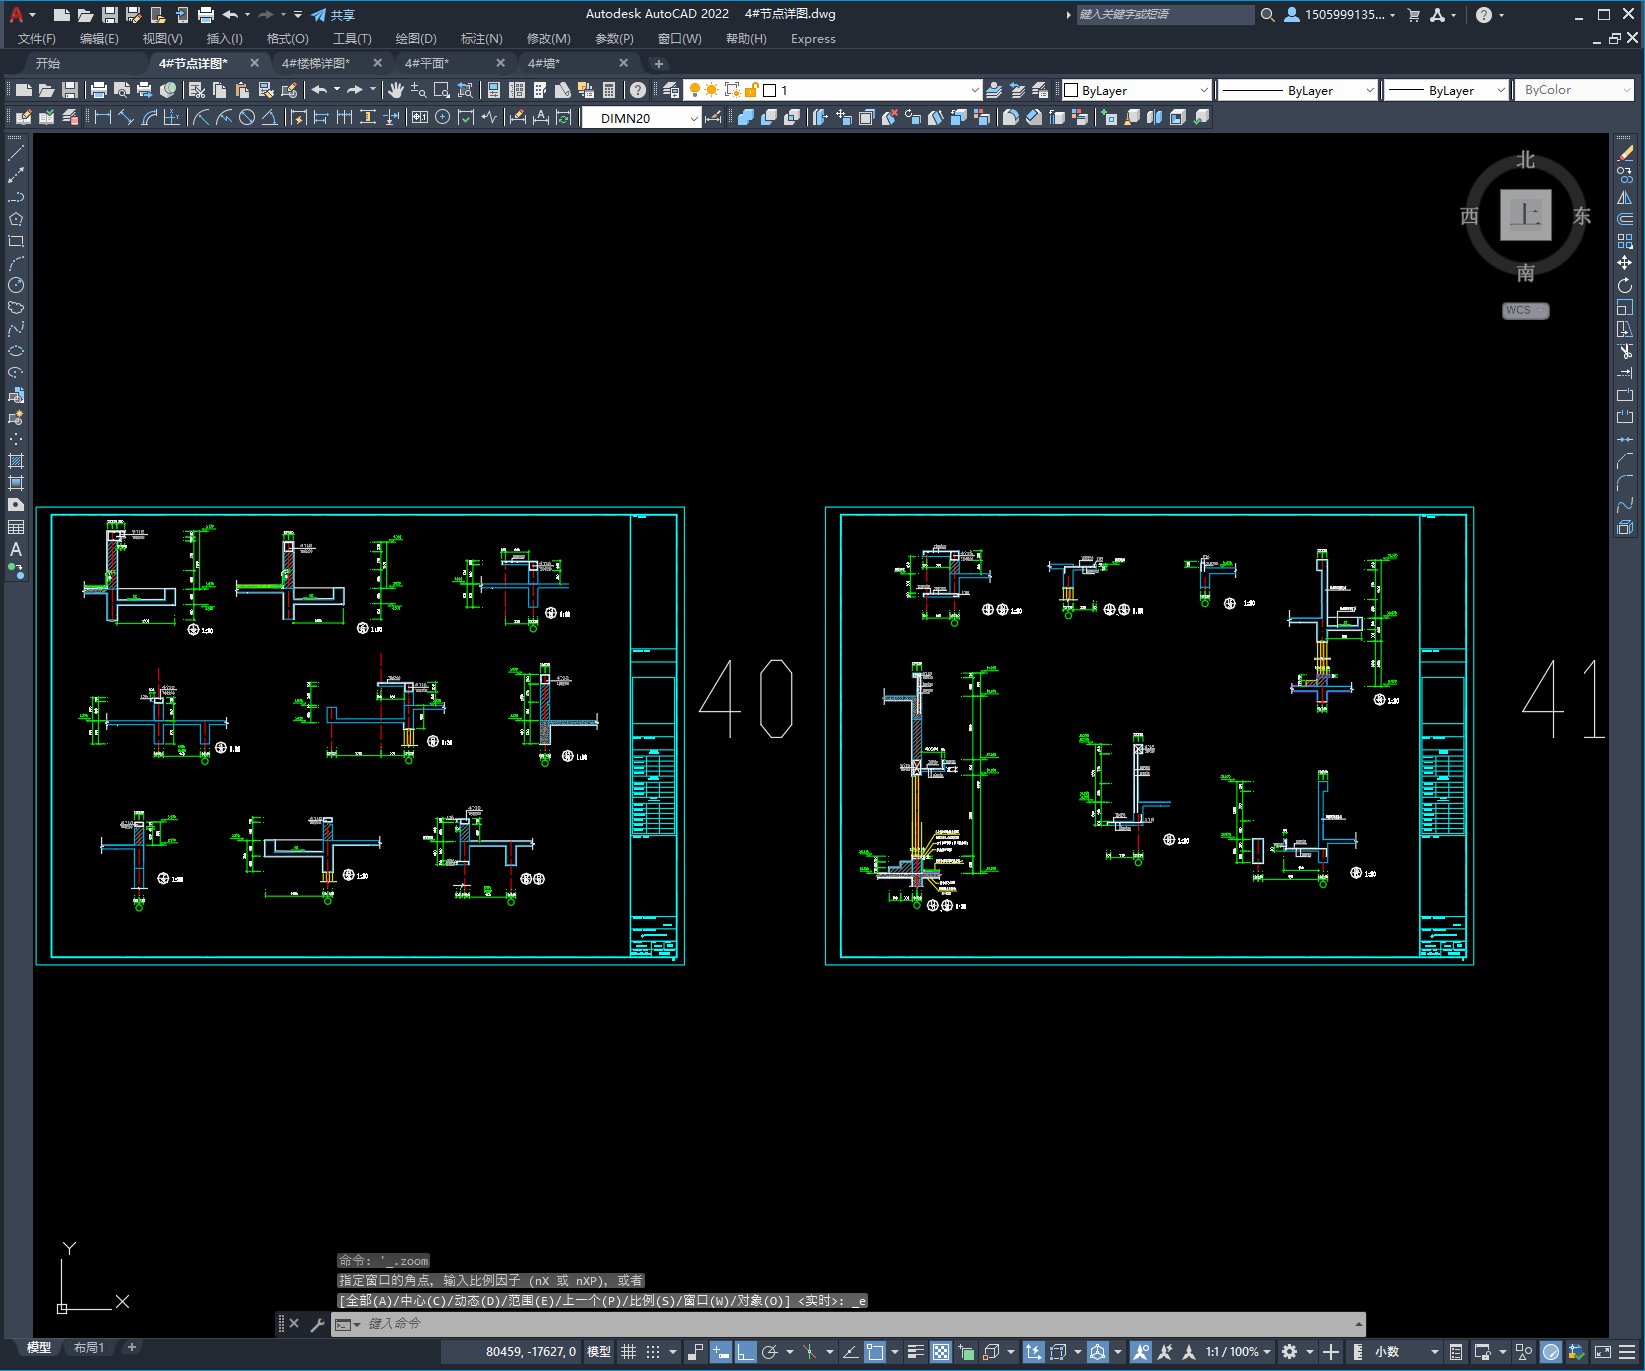1645x1371 pixels.
Task: Click the keyword search input field
Action: coord(1165,15)
